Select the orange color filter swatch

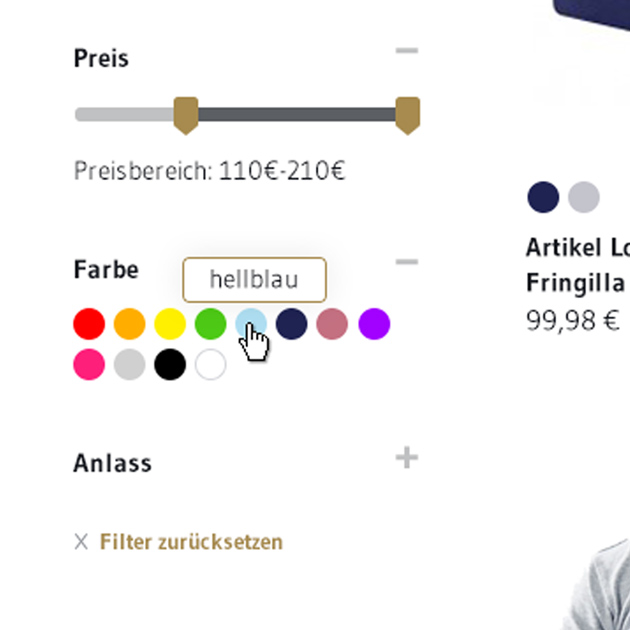click(x=129, y=324)
